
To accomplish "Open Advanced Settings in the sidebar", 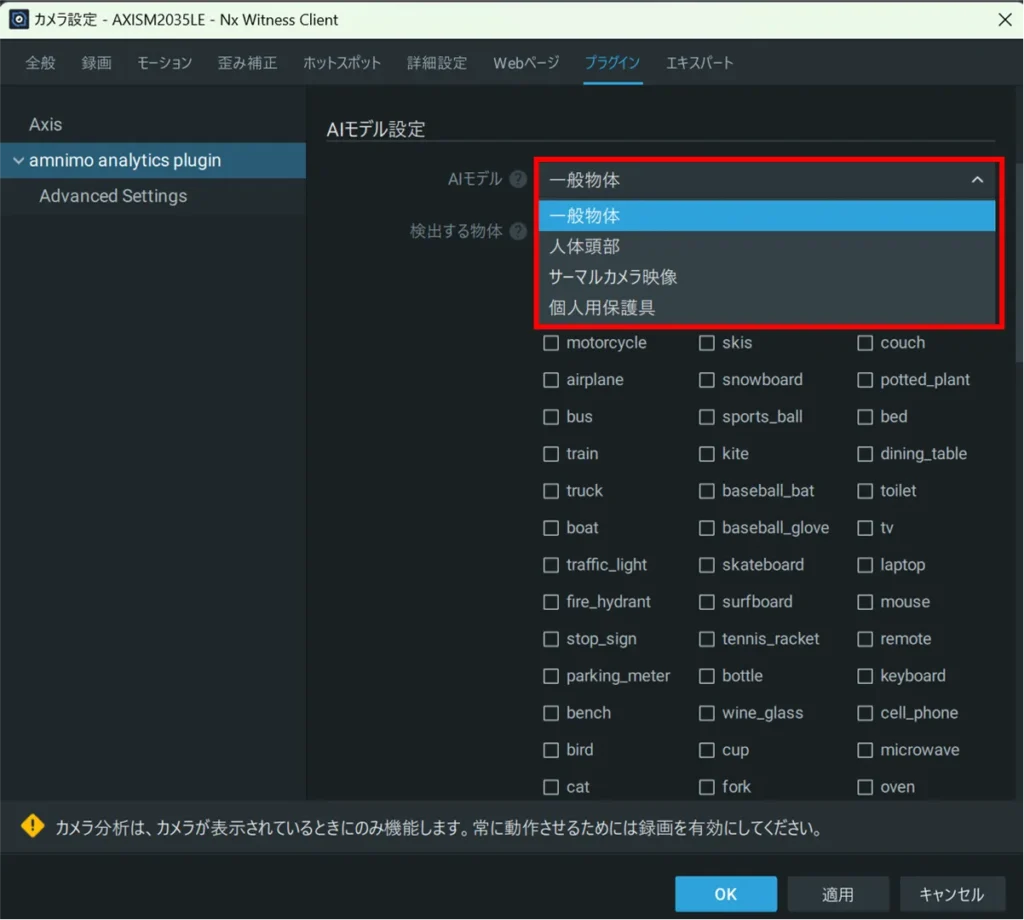I will pos(113,196).
